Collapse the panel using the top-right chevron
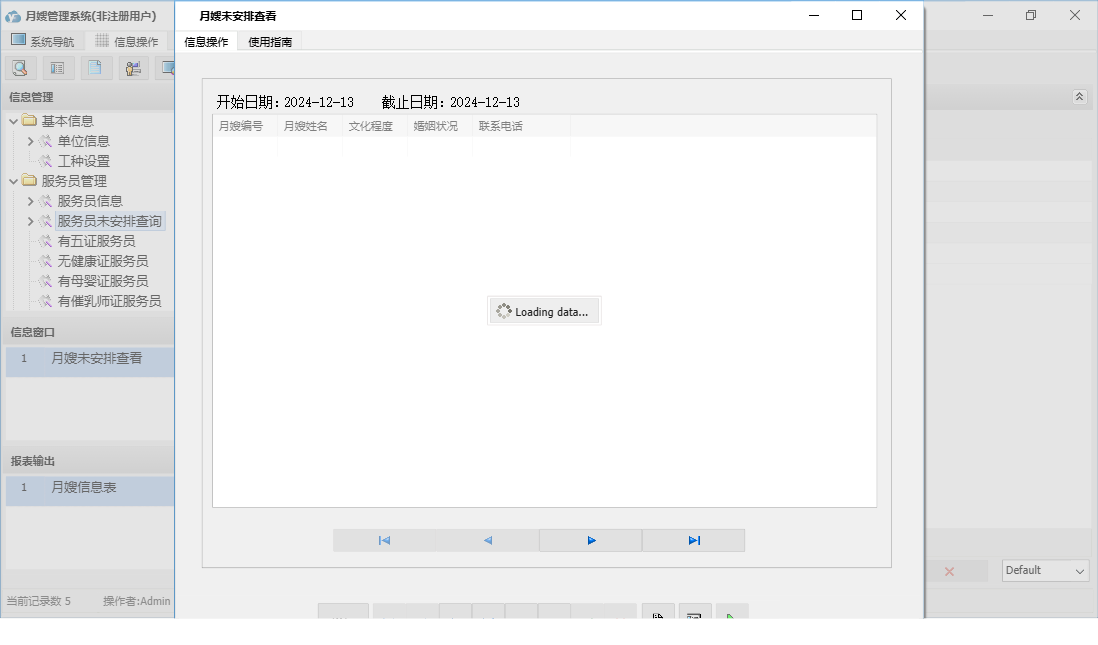 1079,97
